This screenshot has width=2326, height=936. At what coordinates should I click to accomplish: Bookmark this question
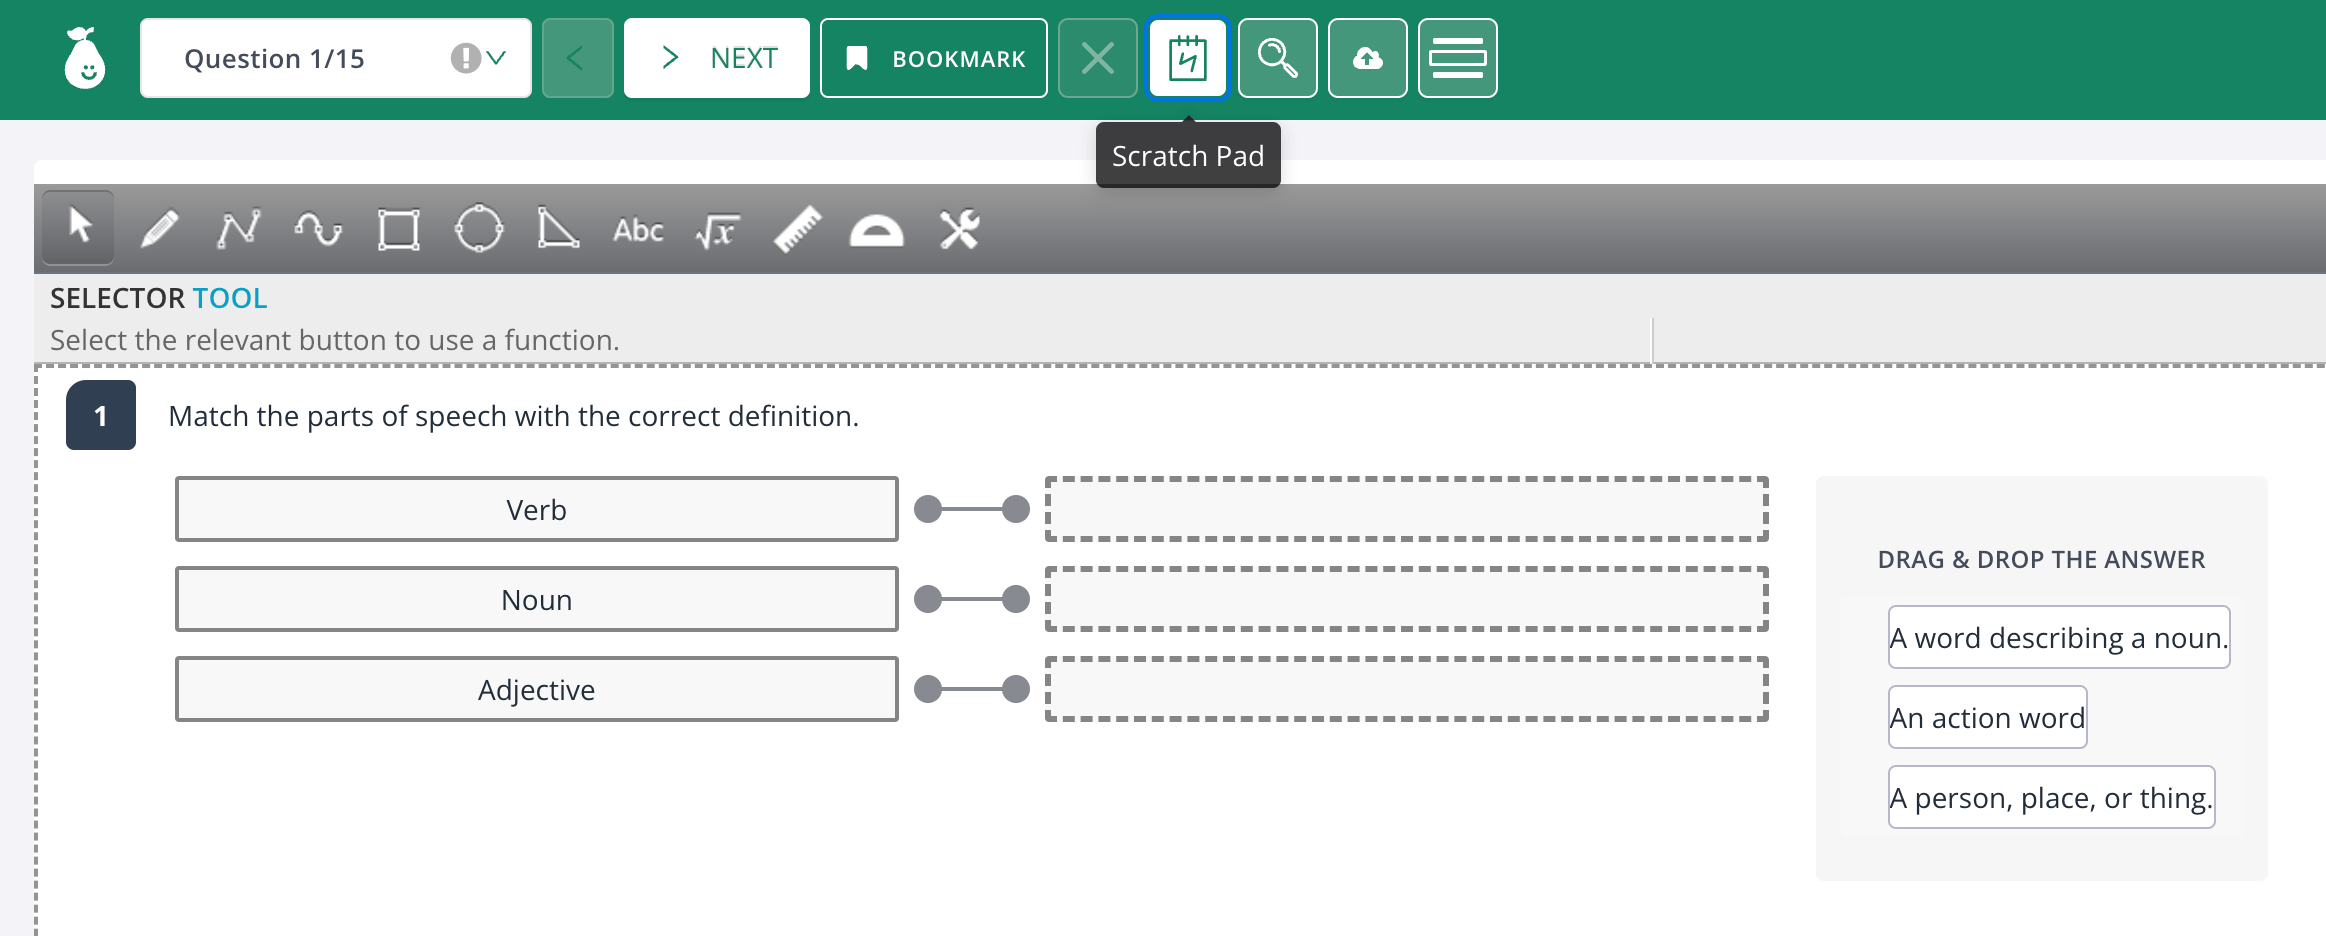(x=934, y=58)
